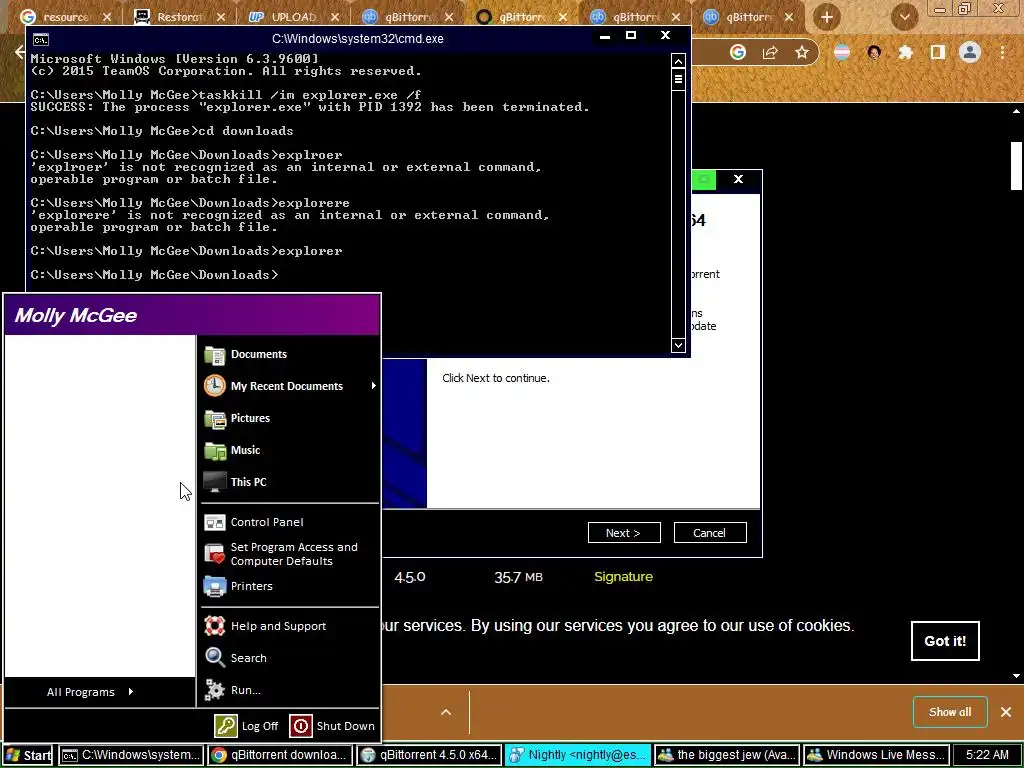This screenshot has height=768, width=1024.
Task: Click cmd window scroll down arrow
Action: pyautogui.click(x=678, y=345)
